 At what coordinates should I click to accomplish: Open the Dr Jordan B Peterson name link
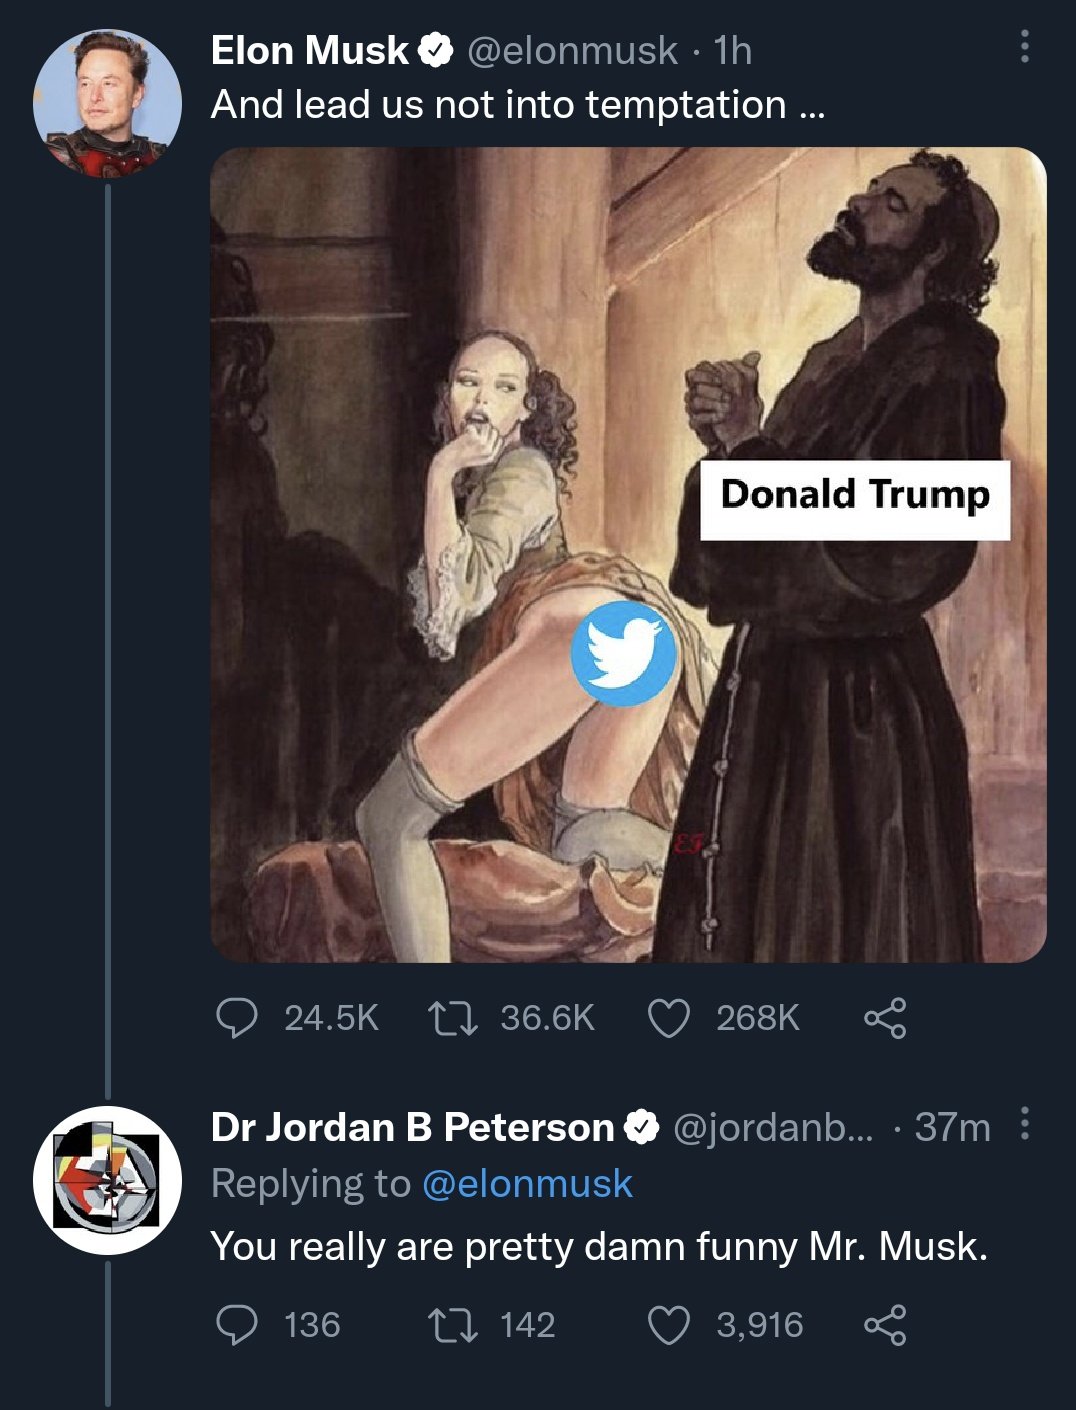(x=412, y=1127)
